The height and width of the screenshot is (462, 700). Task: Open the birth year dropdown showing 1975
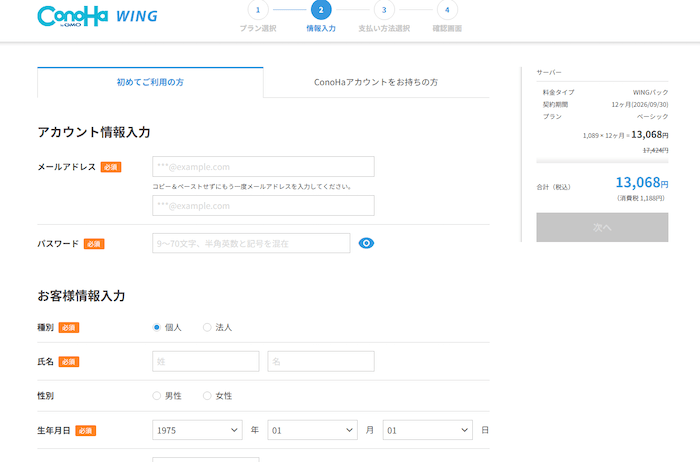197,430
